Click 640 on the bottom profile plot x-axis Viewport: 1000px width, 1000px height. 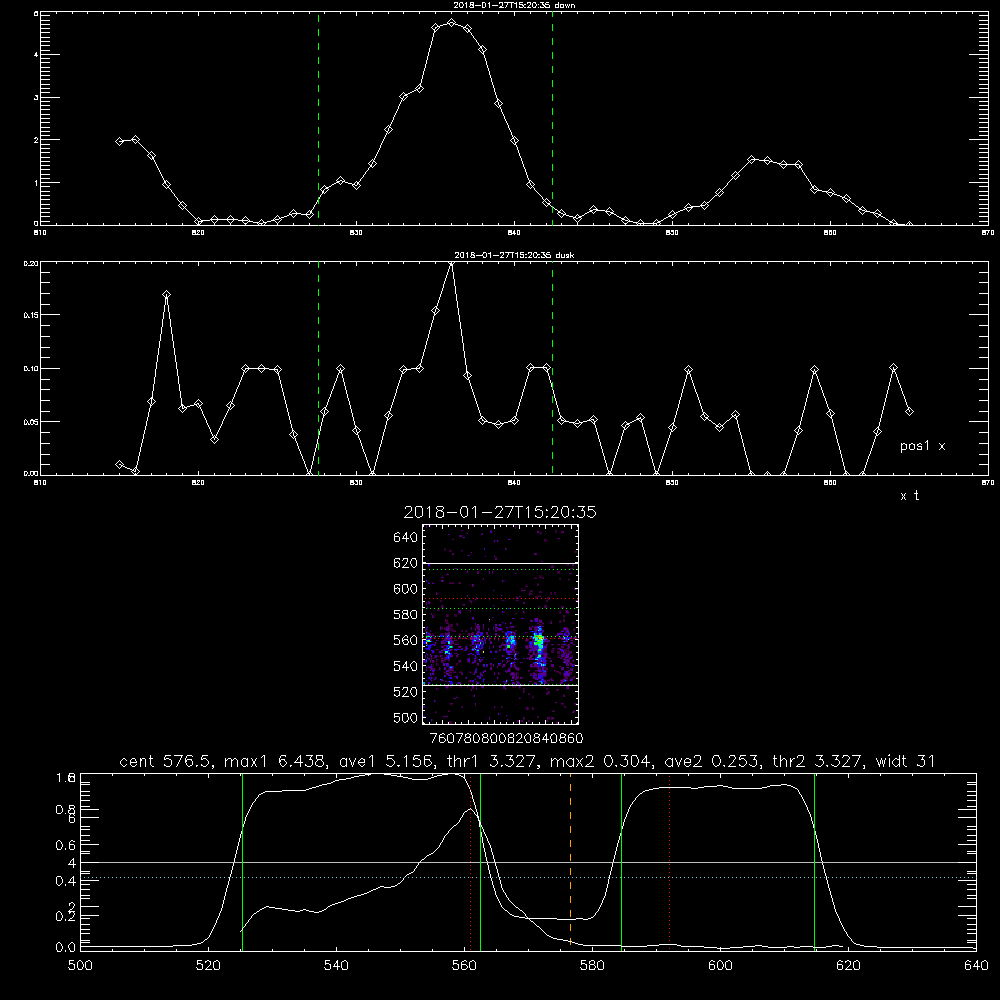point(976,966)
